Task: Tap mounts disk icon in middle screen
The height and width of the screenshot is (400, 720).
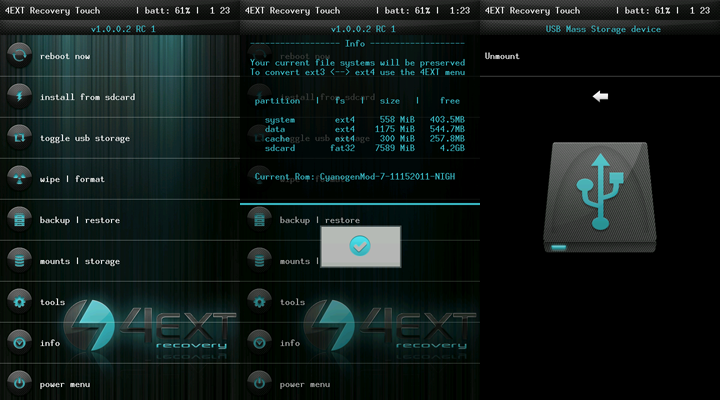Action: pyautogui.click(x=259, y=260)
